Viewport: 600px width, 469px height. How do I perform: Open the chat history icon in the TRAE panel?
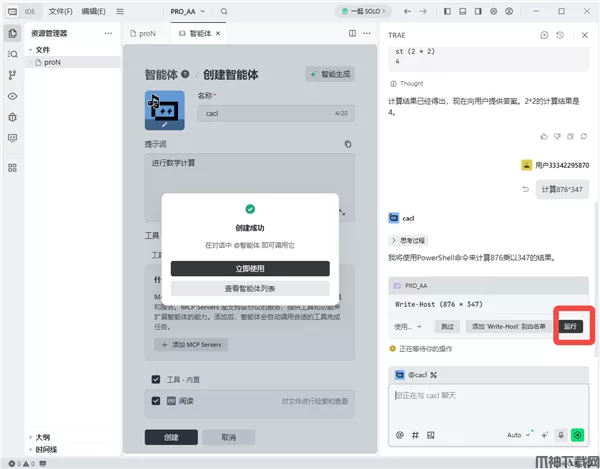(x=560, y=35)
